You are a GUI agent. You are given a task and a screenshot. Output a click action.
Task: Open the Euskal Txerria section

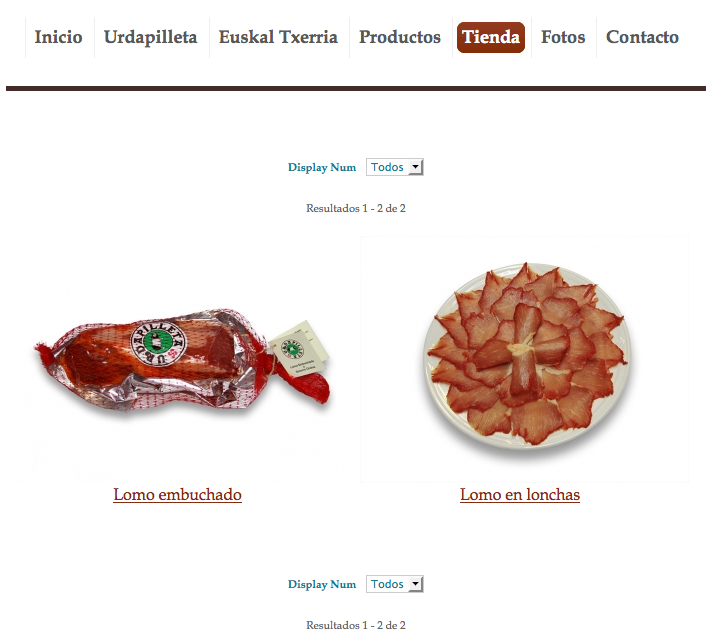click(278, 37)
